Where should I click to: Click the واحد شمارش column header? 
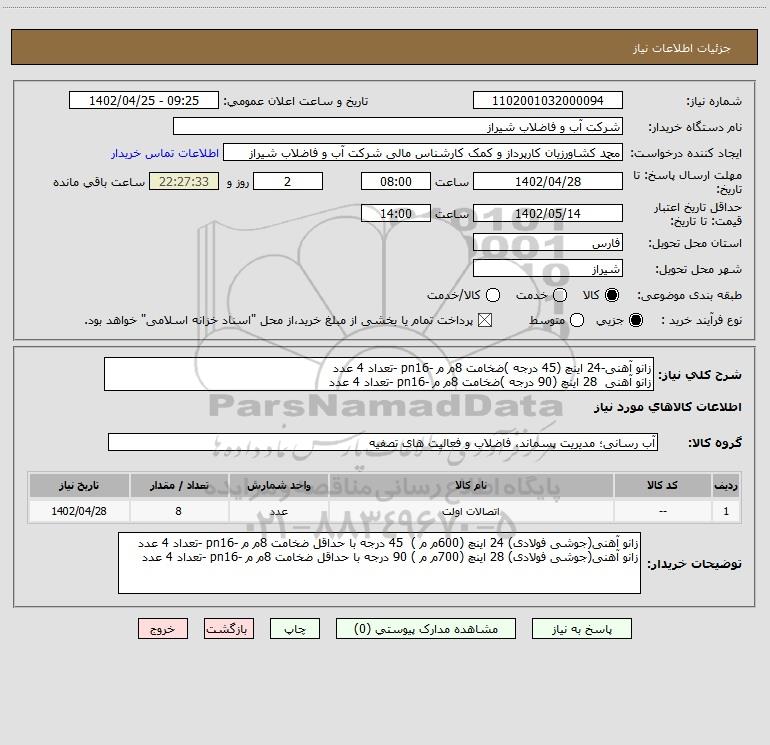(278, 485)
